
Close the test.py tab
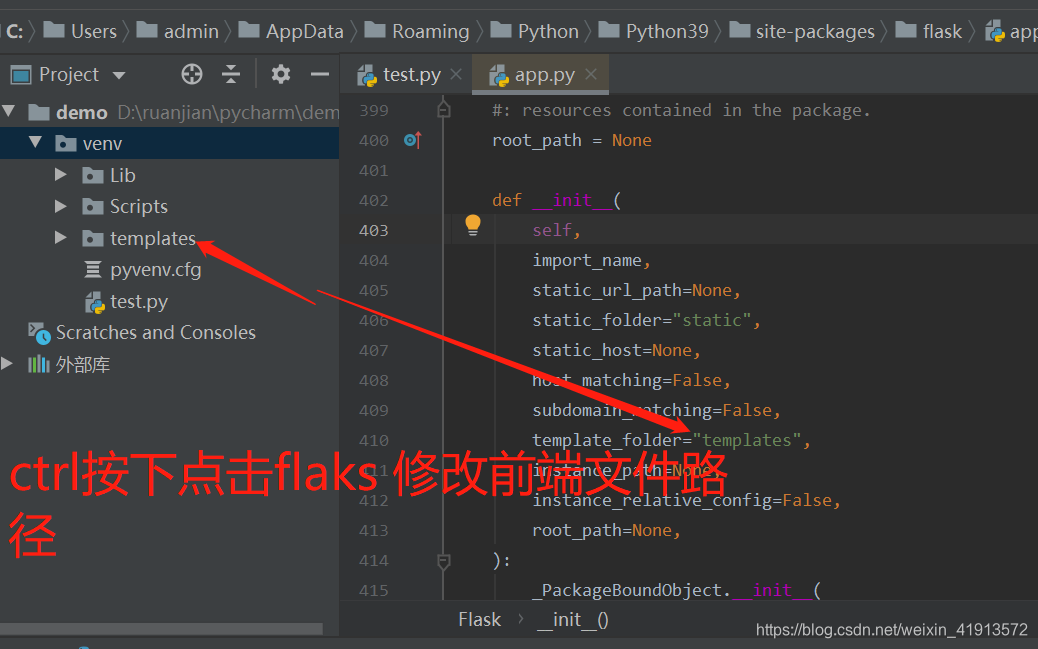(x=456, y=74)
